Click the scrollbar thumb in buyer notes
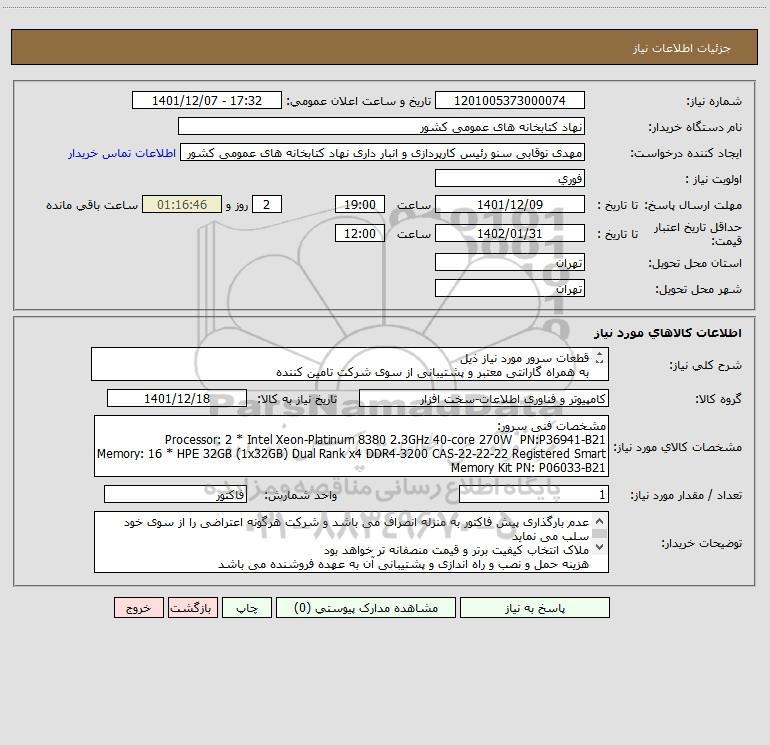 pyautogui.click(x=599, y=534)
